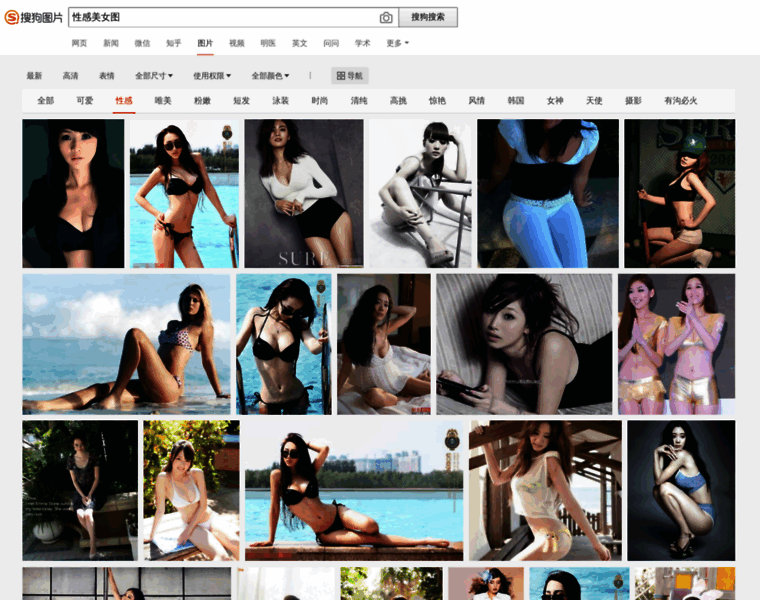Expand the 全部尺寸 size dropdown

(154, 76)
